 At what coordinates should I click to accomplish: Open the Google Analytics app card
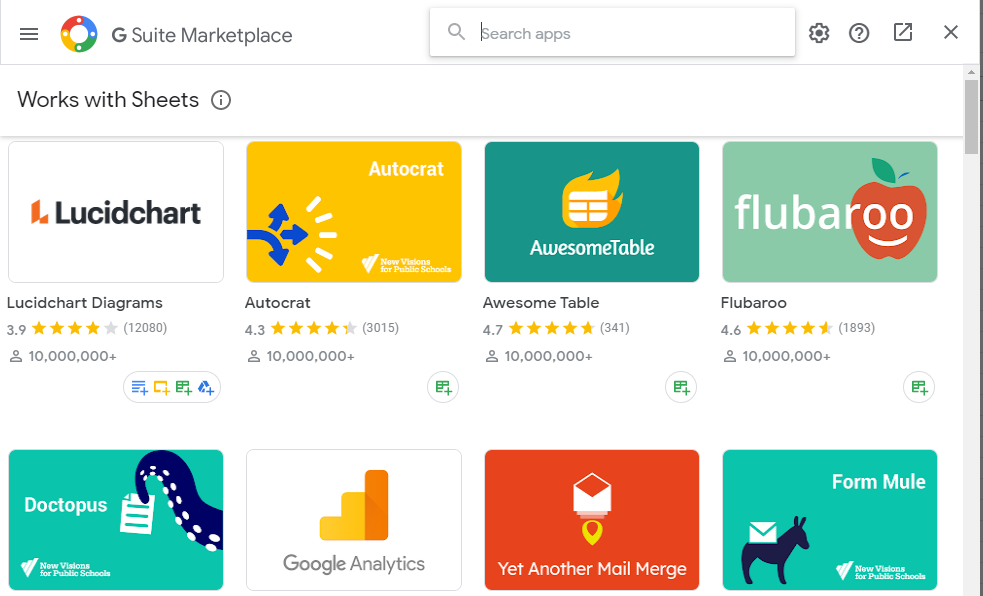pyautogui.click(x=354, y=520)
